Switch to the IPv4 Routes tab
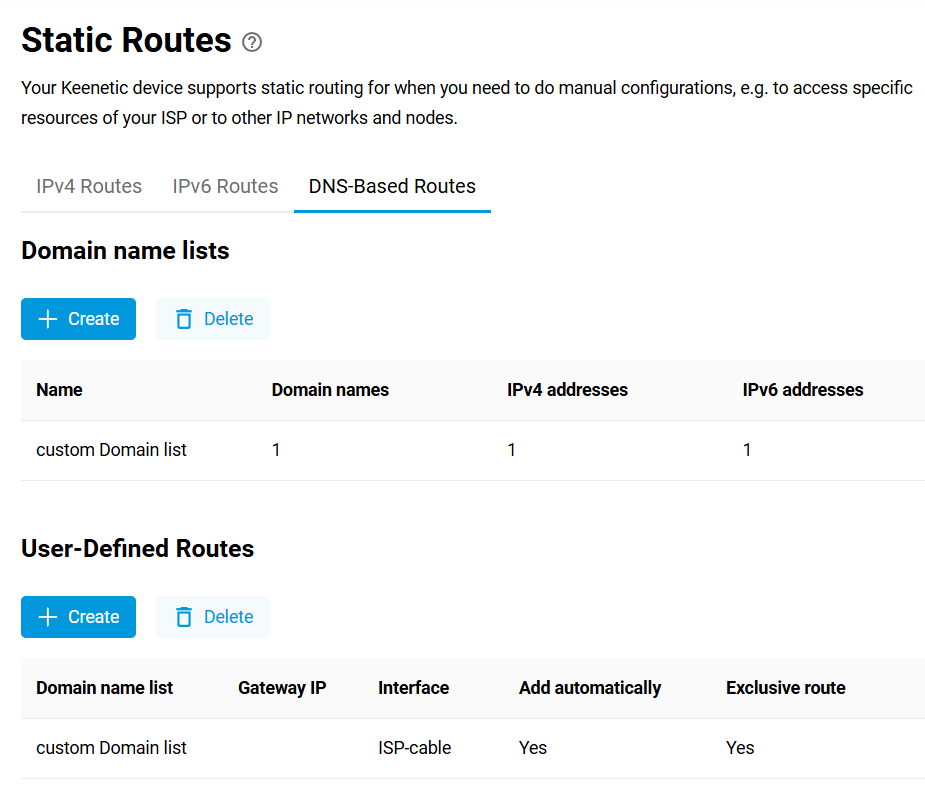925x787 pixels. (x=89, y=186)
